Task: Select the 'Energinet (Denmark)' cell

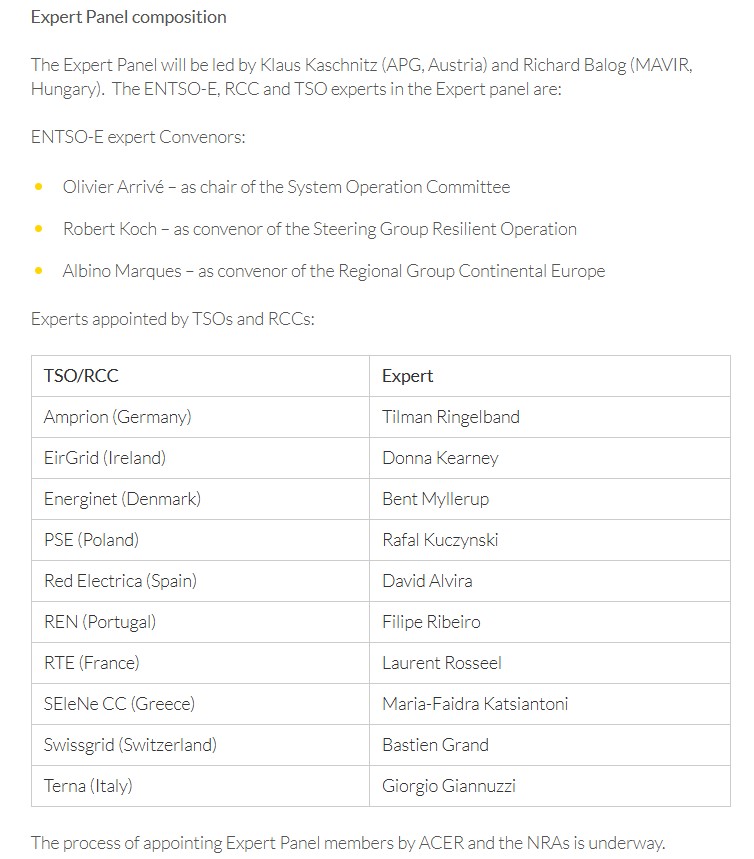Action: [122, 499]
